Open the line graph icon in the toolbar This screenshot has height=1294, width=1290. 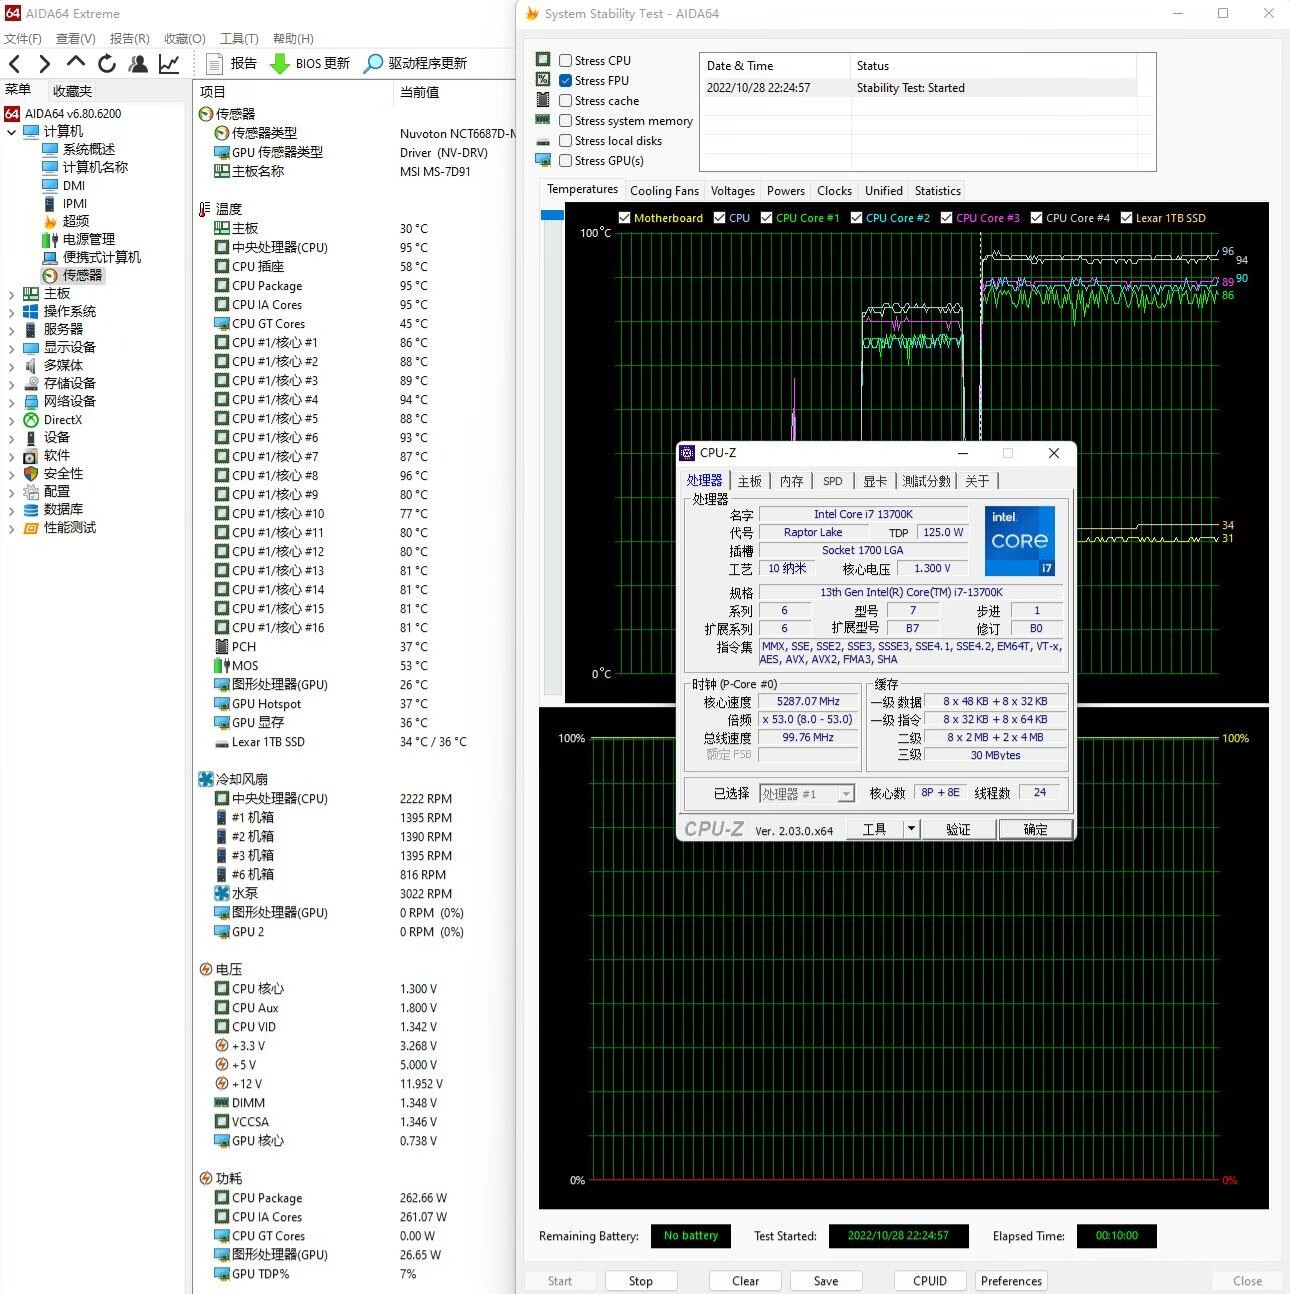[169, 64]
